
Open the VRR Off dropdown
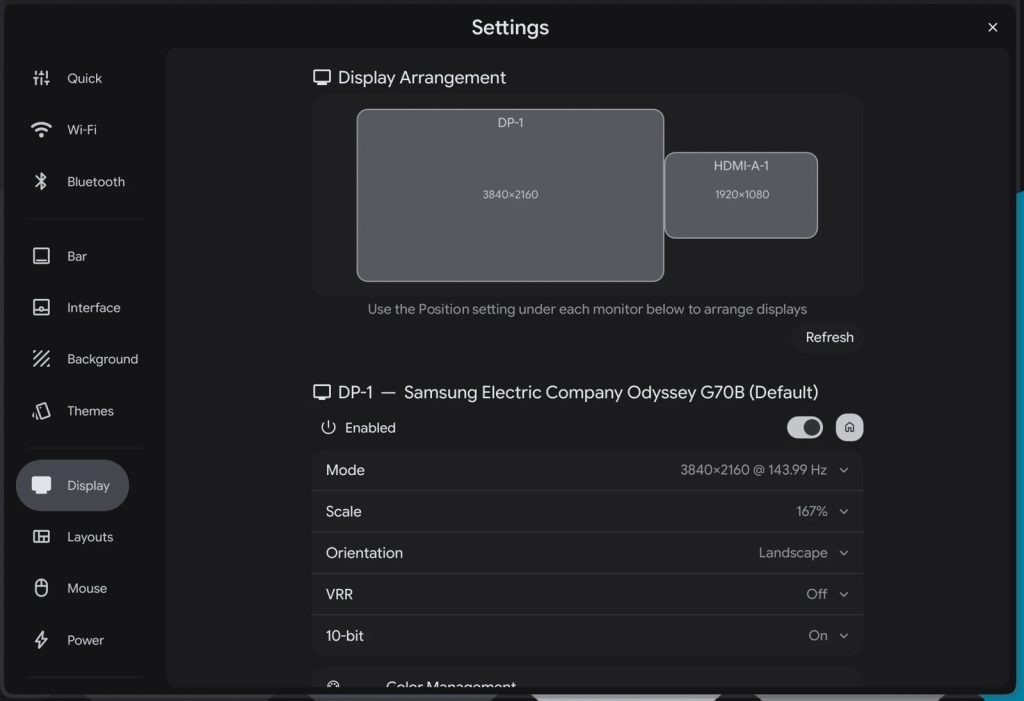[x=587, y=594]
